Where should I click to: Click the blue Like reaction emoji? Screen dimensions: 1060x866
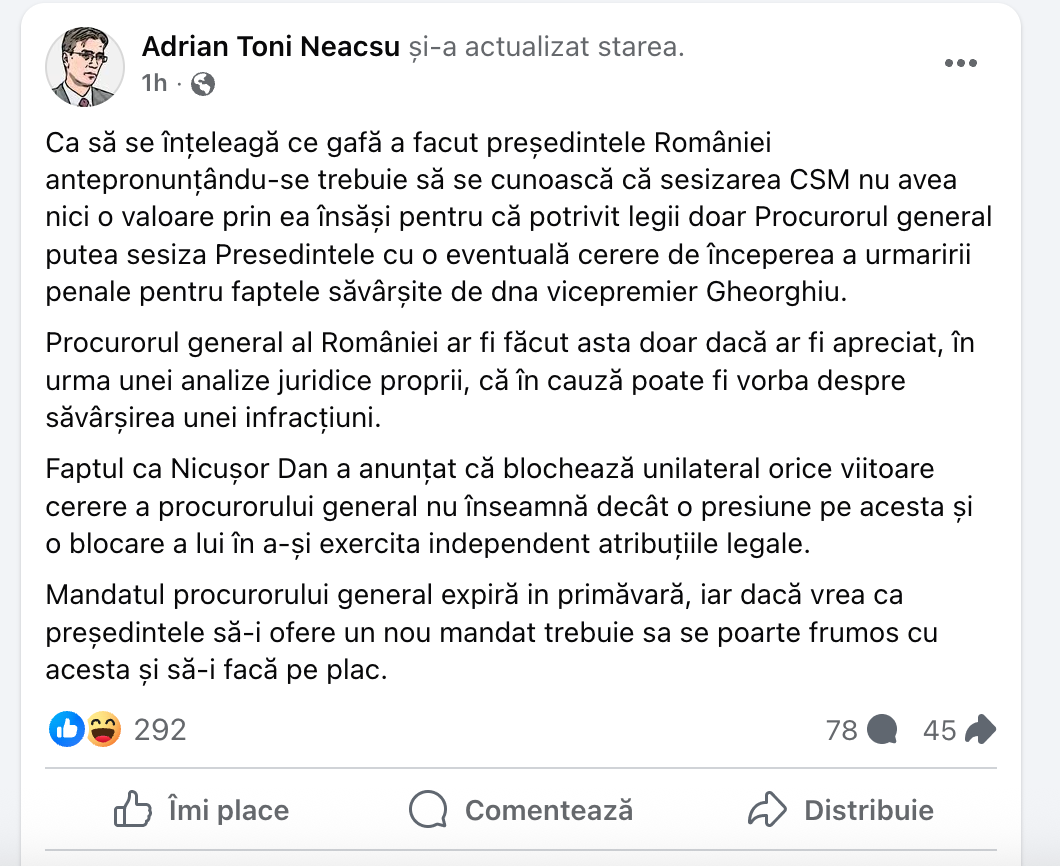[66, 730]
